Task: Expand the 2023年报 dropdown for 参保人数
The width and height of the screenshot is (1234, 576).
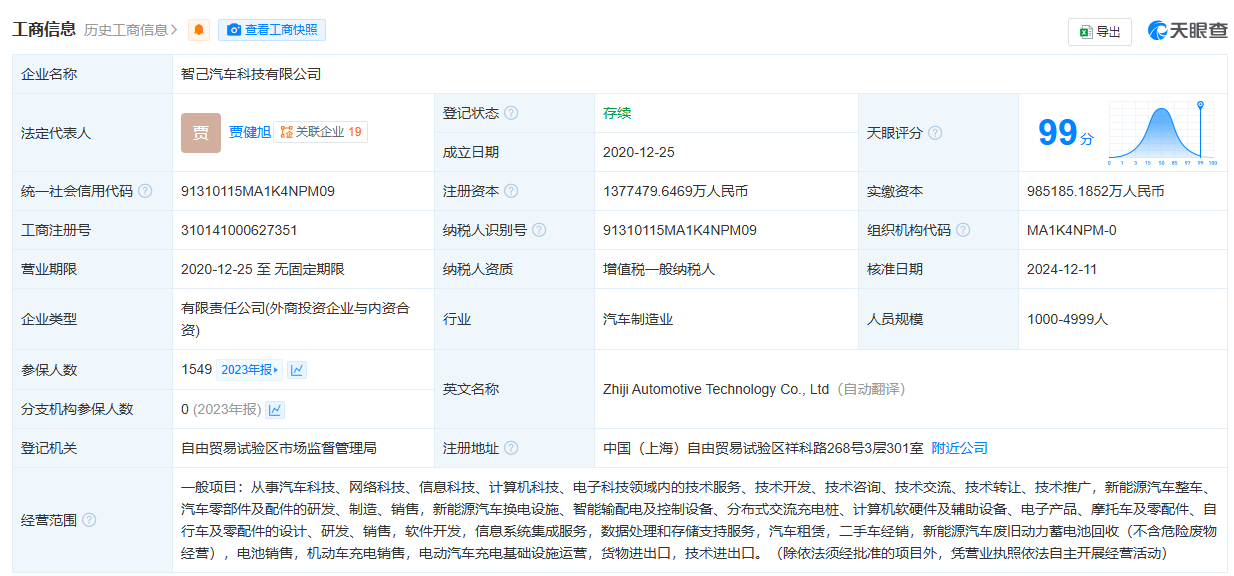Action: 250,370
